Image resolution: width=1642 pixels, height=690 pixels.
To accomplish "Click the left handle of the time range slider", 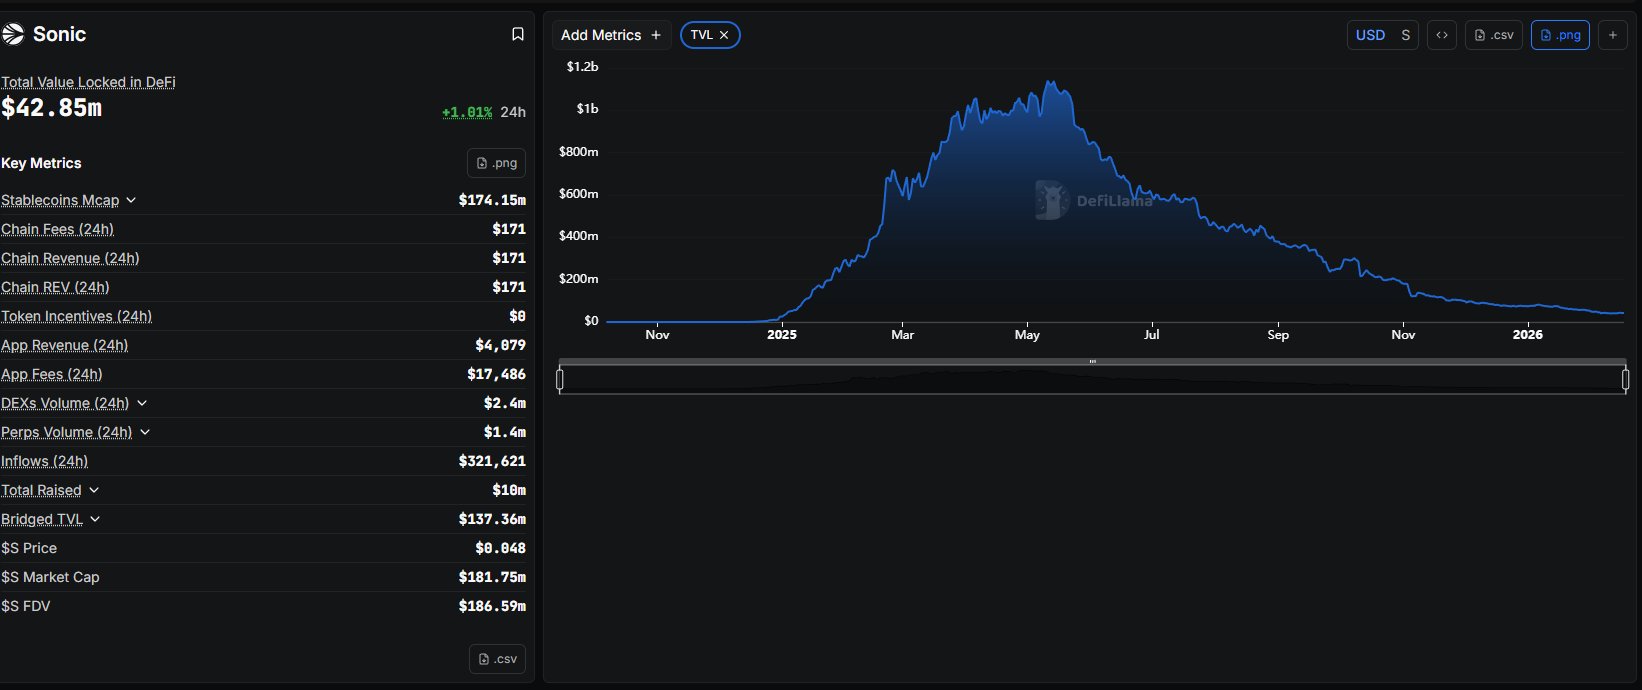I will point(560,379).
